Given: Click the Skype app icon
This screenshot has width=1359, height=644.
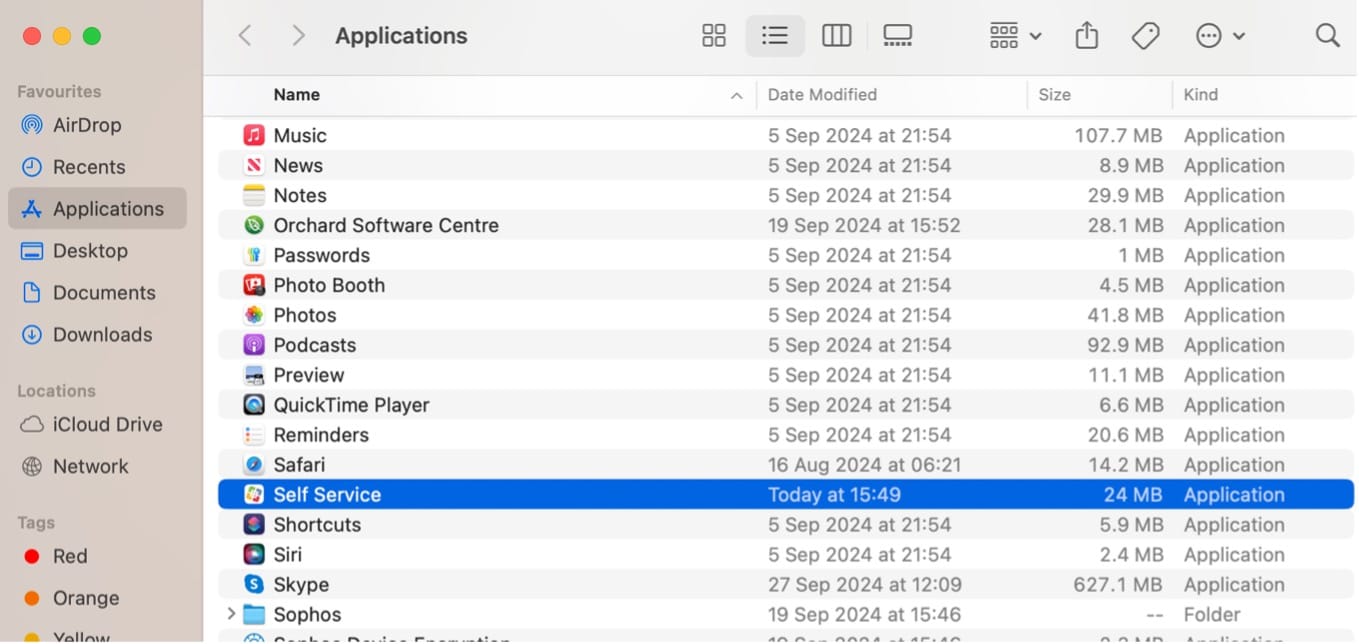Looking at the screenshot, I should pyautogui.click(x=254, y=585).
